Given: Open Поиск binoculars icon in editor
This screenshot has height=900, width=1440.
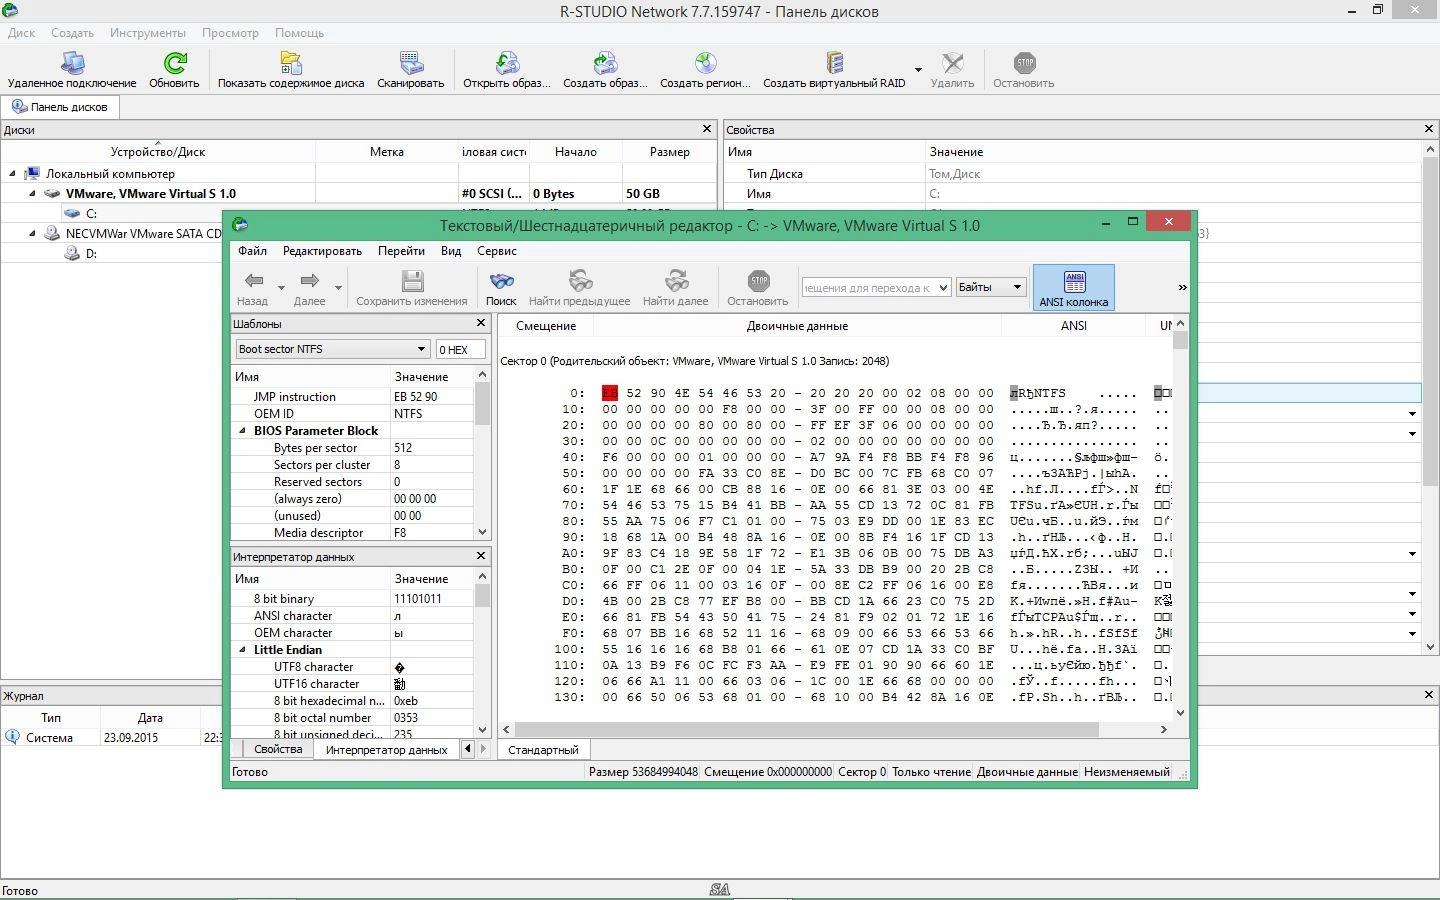Looking at the screenshot, I should tap(501, 281).
